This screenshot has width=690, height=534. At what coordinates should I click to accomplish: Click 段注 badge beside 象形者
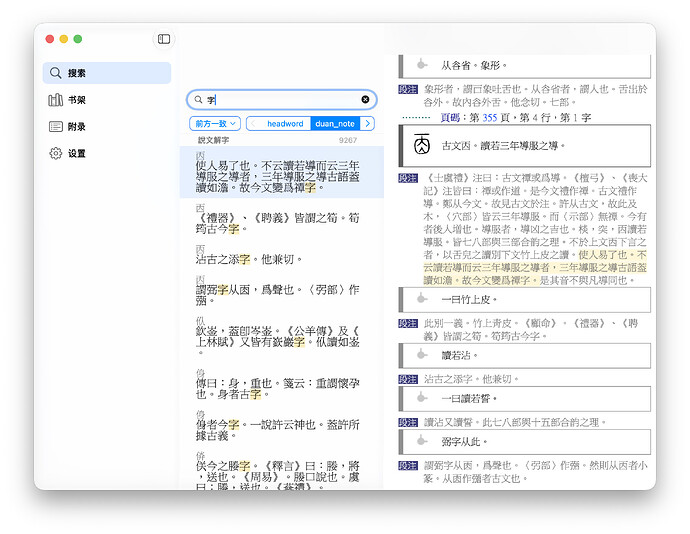point(407,89)
